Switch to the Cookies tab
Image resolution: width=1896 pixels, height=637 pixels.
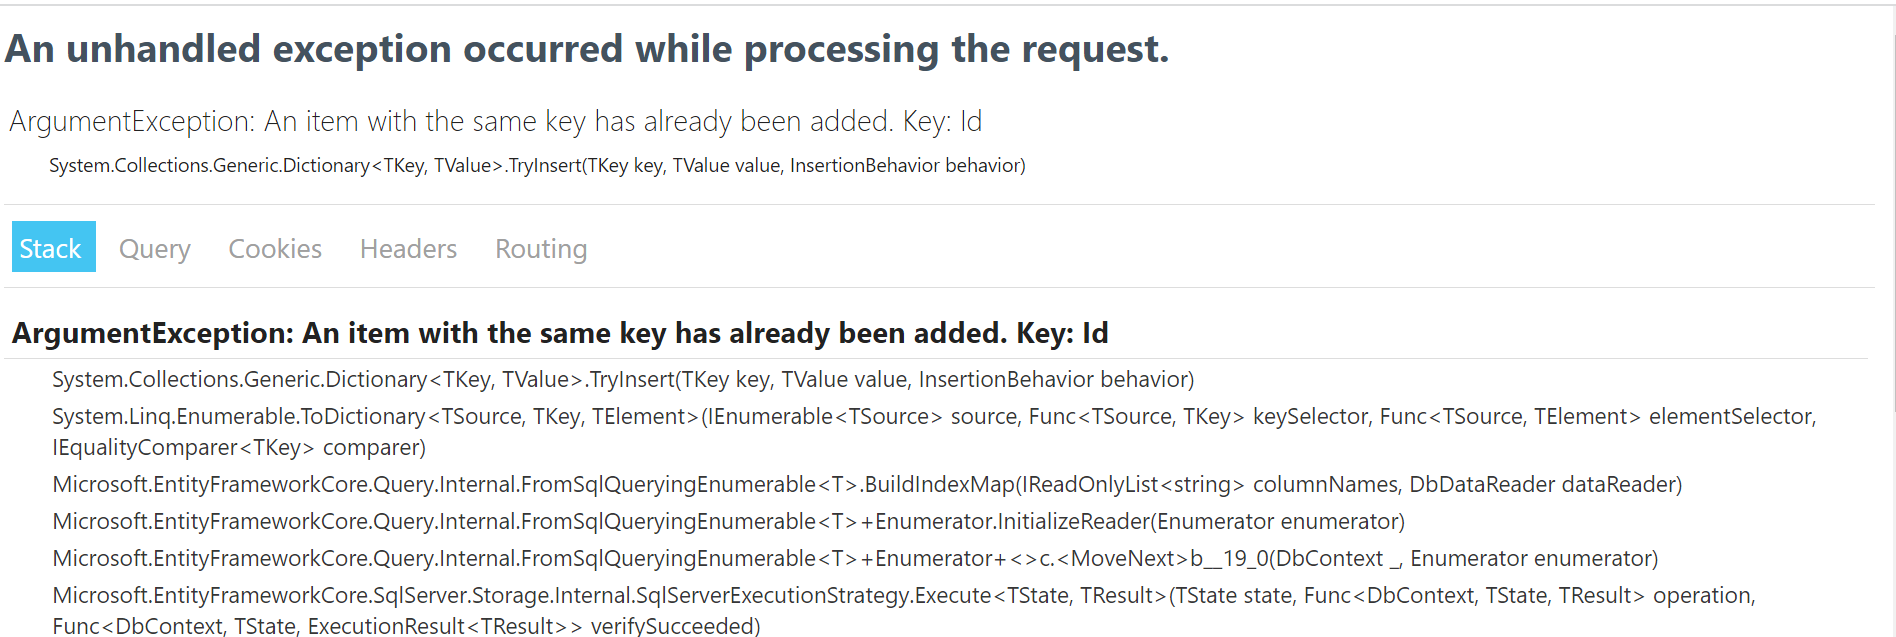[275, 249]
